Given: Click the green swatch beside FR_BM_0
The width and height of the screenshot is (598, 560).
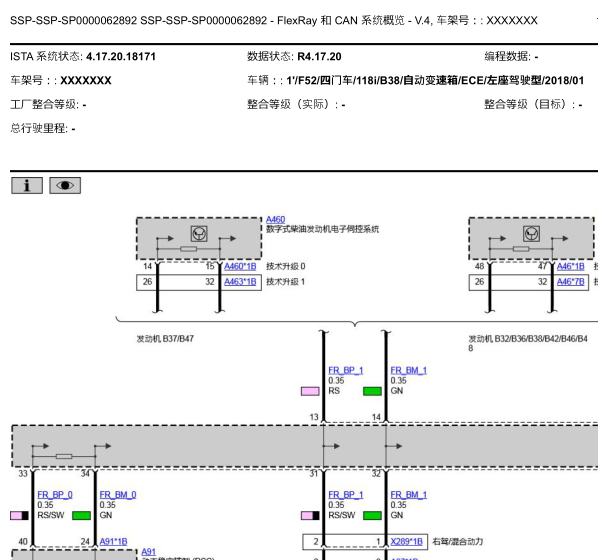Looking at the screenshot, I should 81,516.
